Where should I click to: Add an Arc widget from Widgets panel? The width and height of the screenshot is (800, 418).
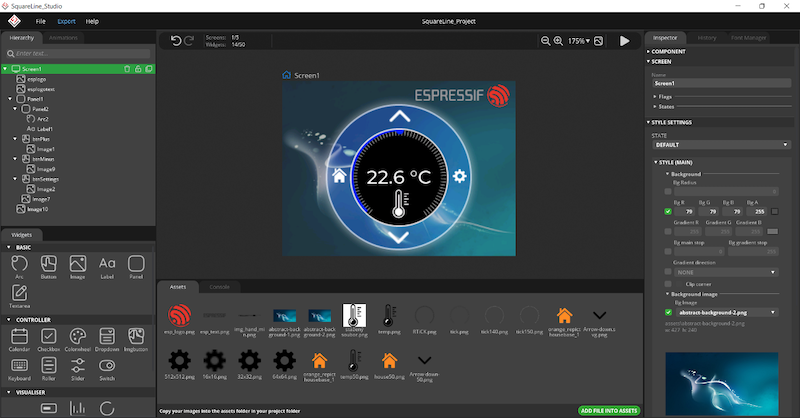(x=20, y=264)
